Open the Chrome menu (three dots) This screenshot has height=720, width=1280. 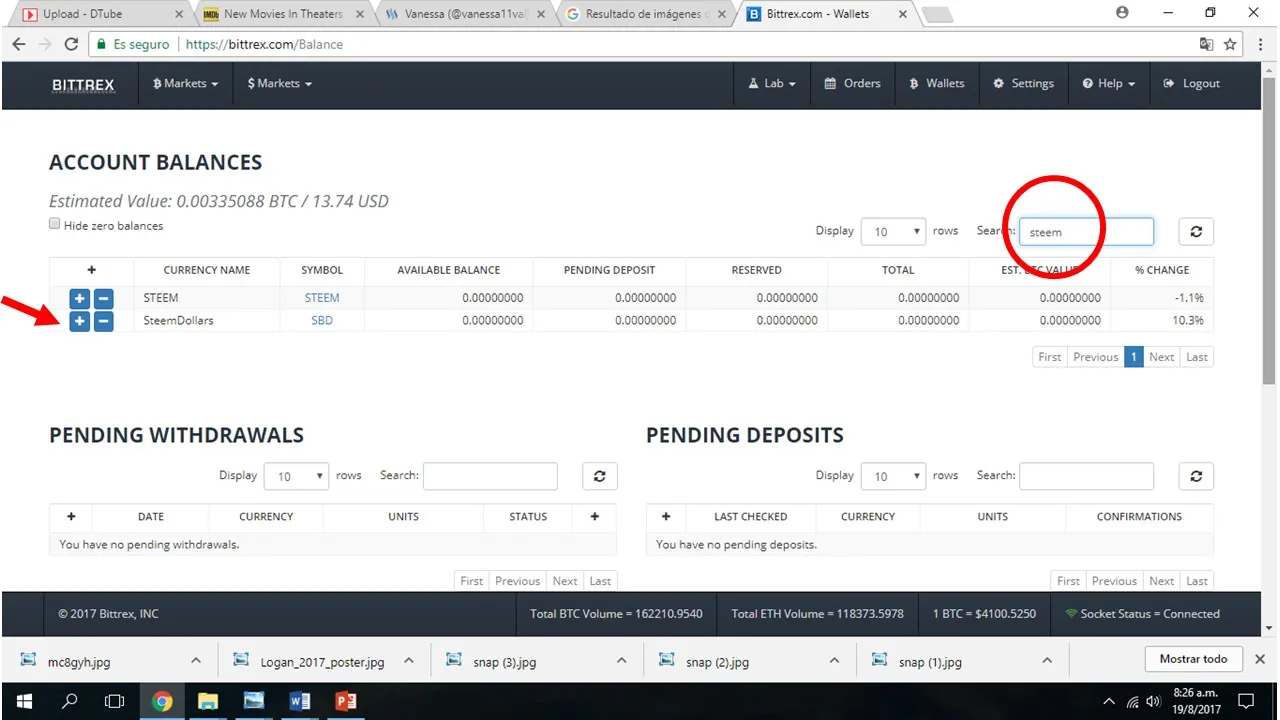pos(1262,44)
